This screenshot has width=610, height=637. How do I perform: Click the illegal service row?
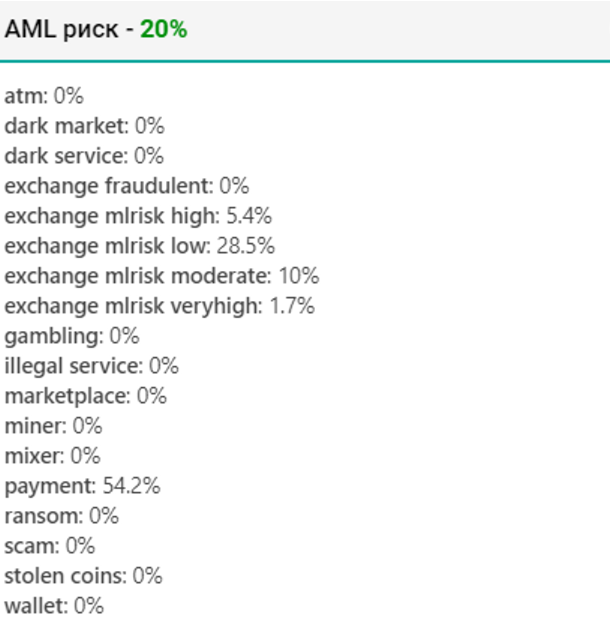point(91,366)
